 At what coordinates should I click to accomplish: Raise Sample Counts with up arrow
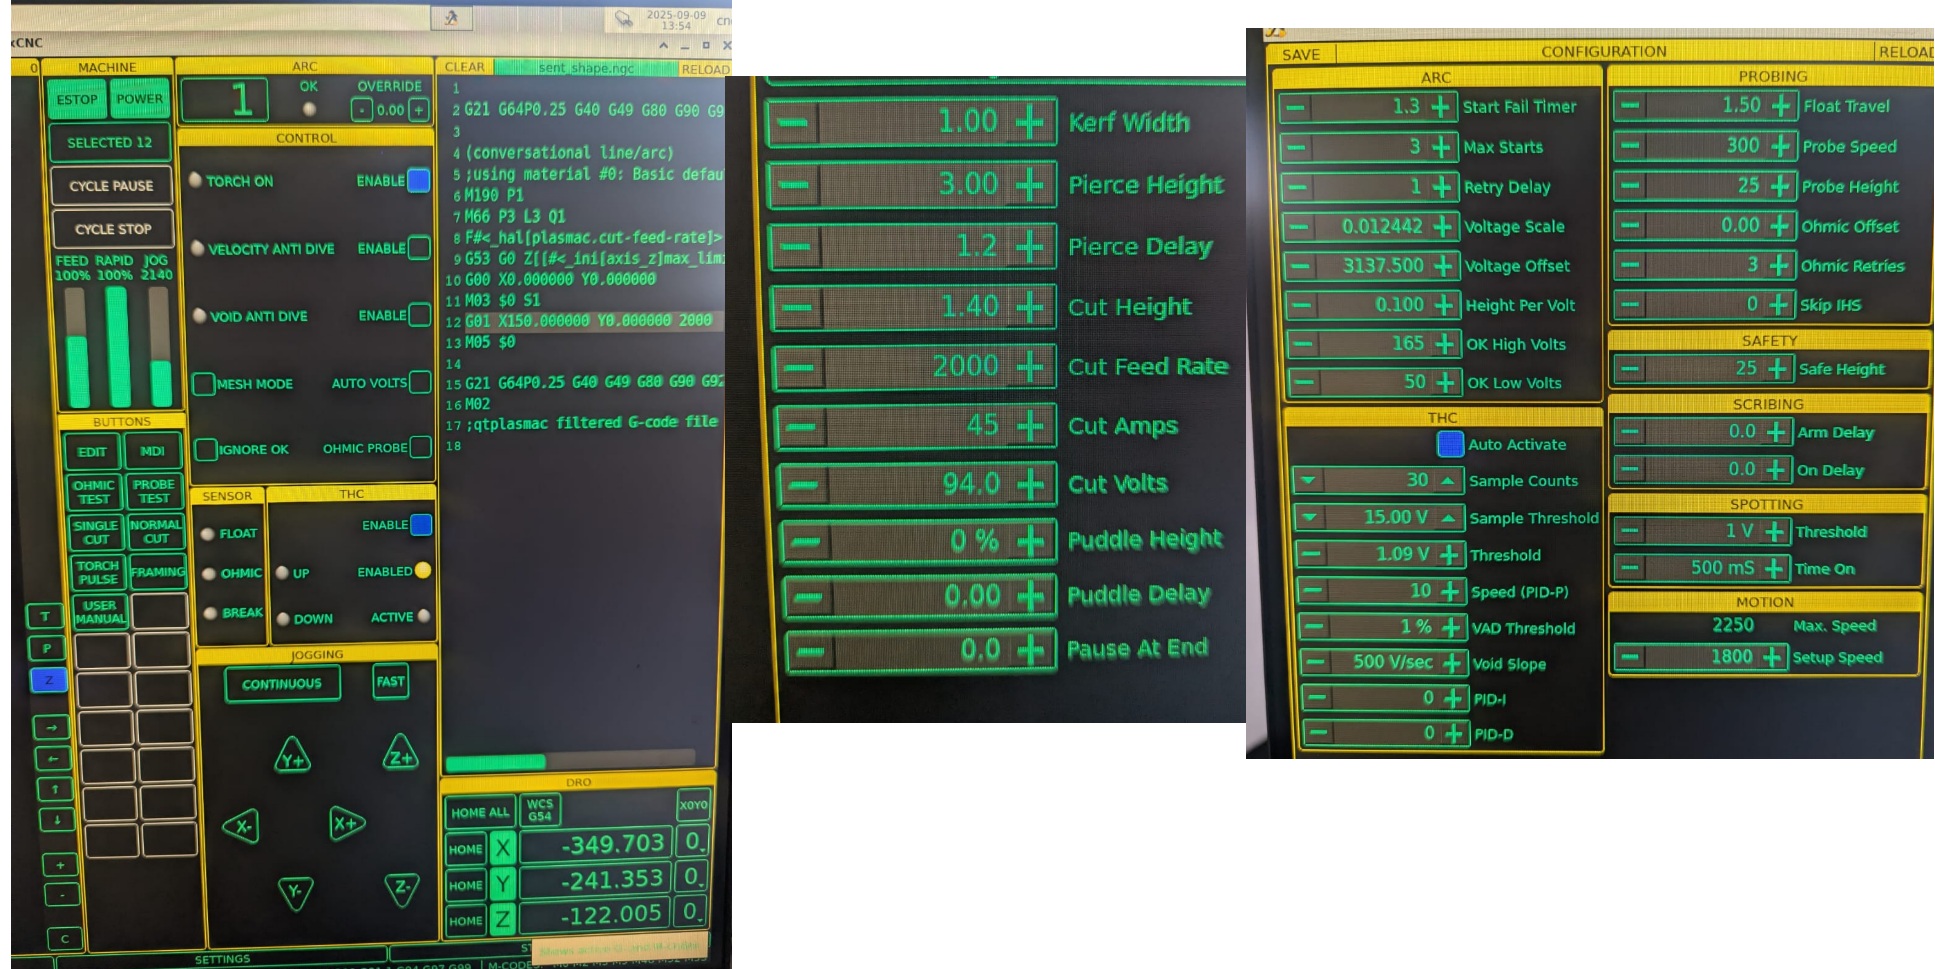point(1447,481)
